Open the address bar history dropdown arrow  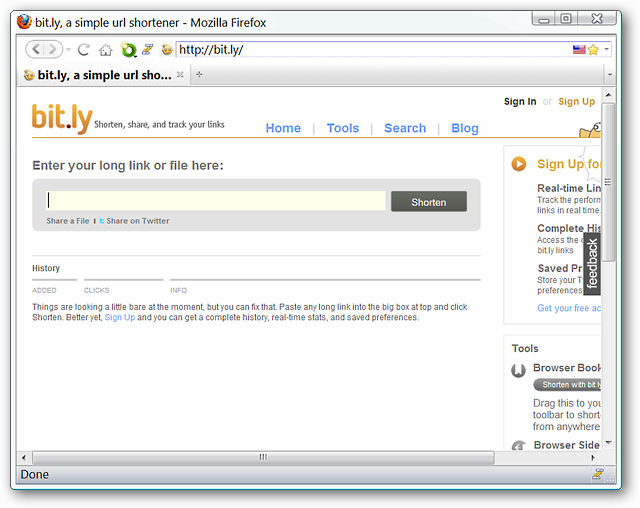pos(607,49)
